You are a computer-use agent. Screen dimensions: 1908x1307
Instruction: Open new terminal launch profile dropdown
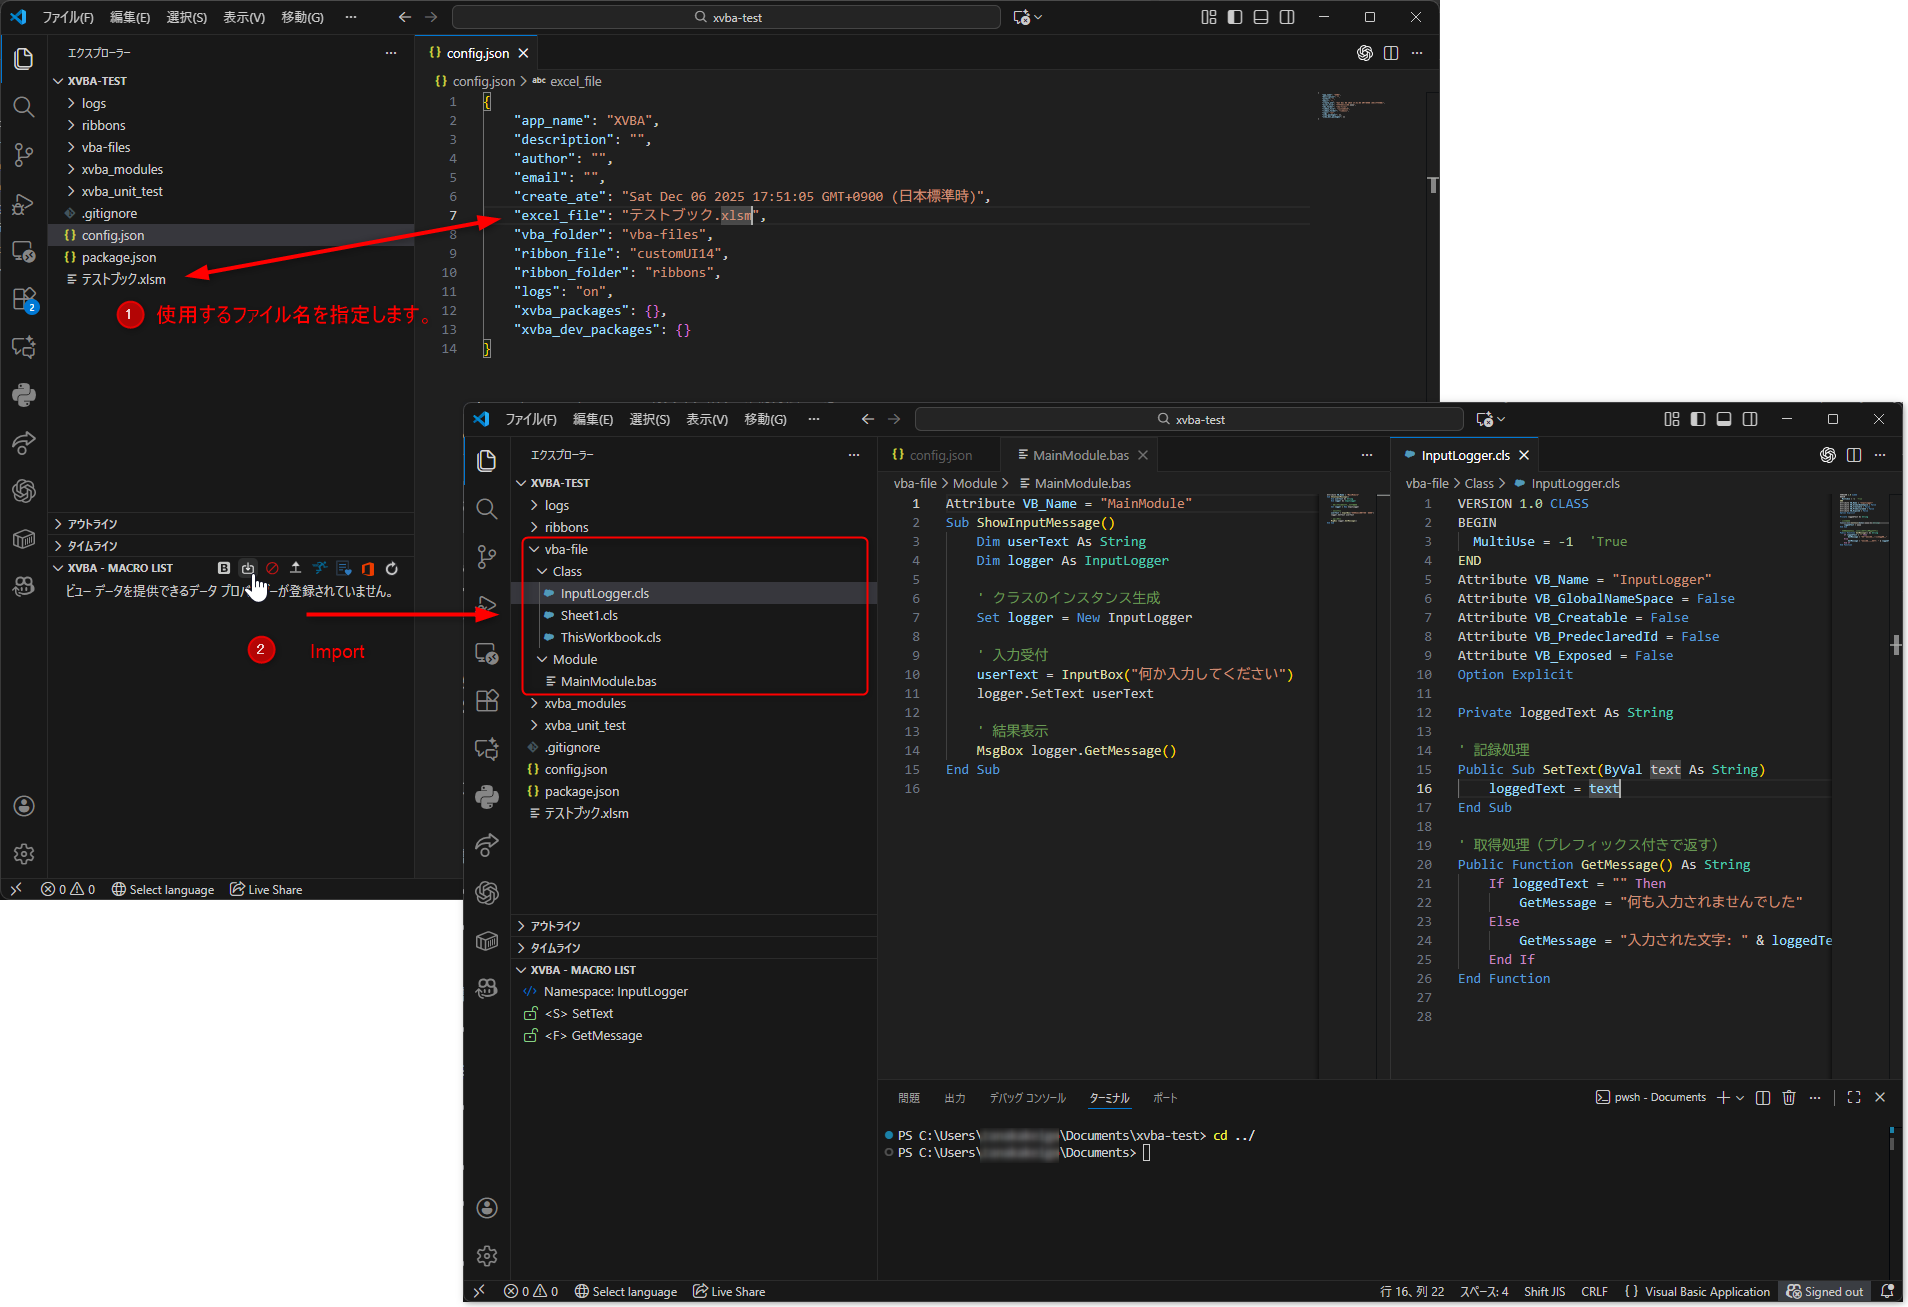[x=1740, y=1098]
